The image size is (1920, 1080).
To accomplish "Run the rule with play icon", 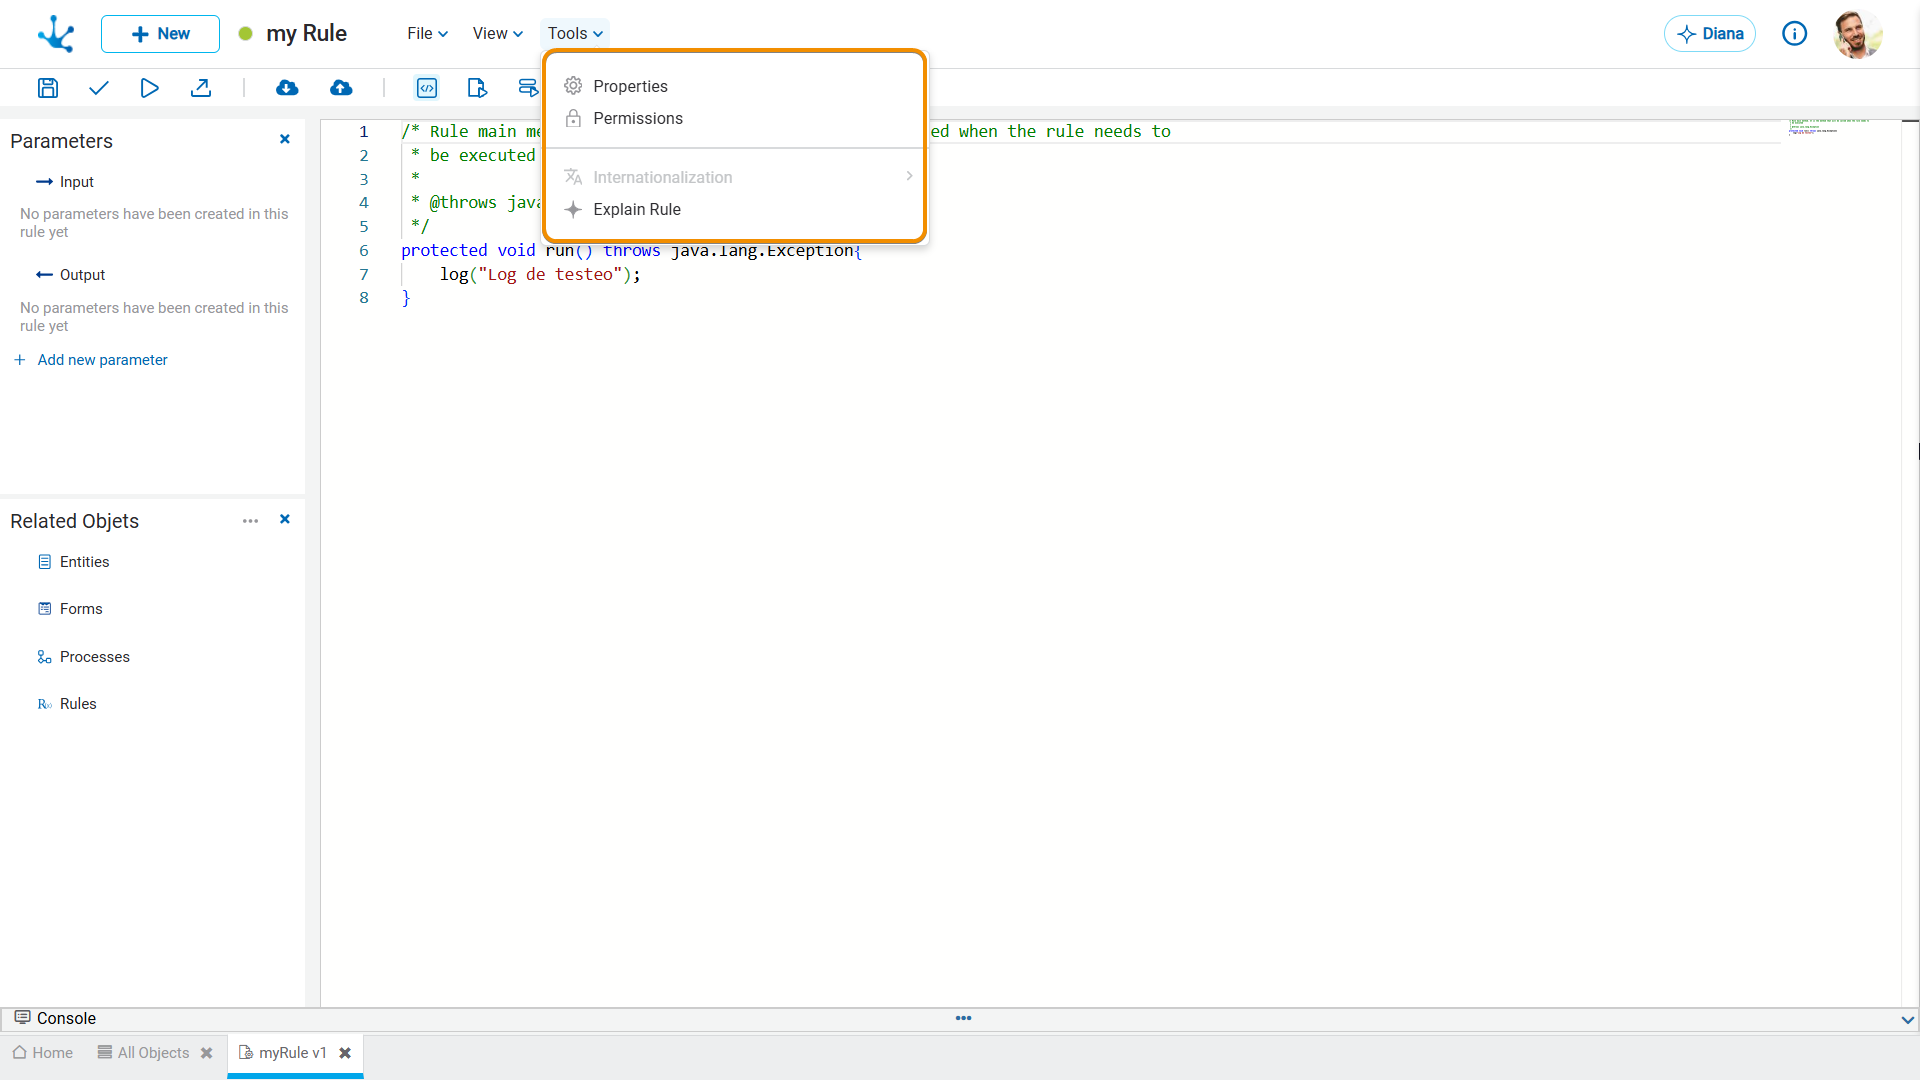I will pos(149,88).
